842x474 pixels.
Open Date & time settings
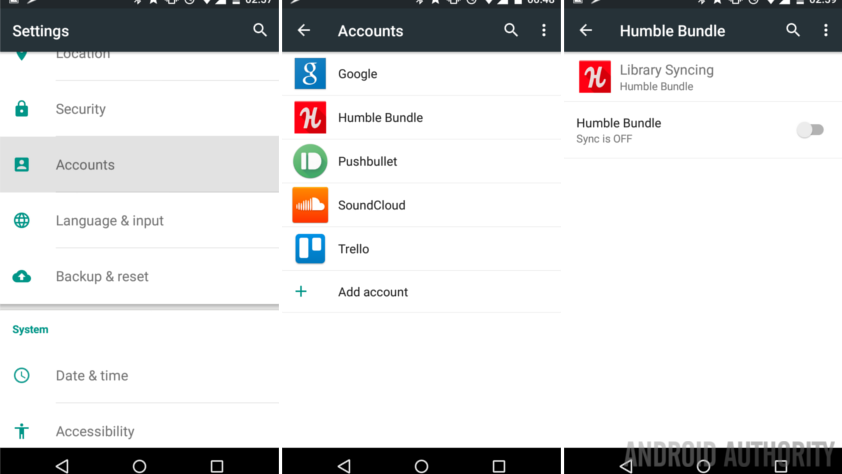pyautogui.click(x=140, y=375)
